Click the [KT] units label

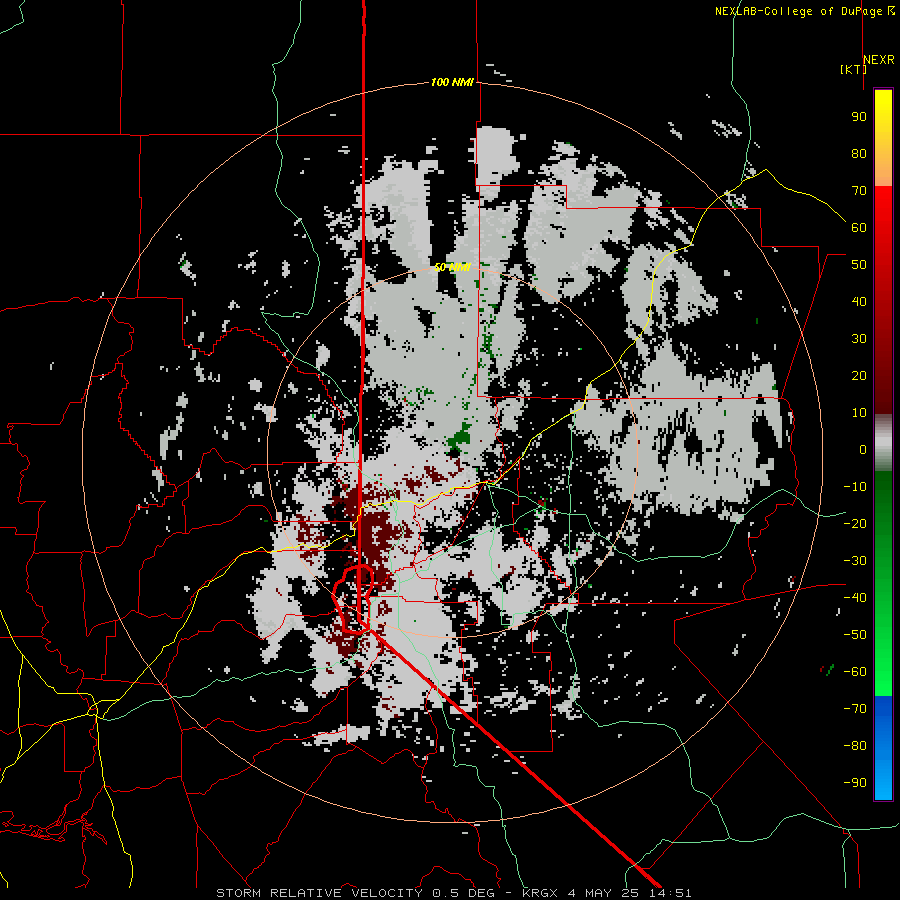point(854,69)
